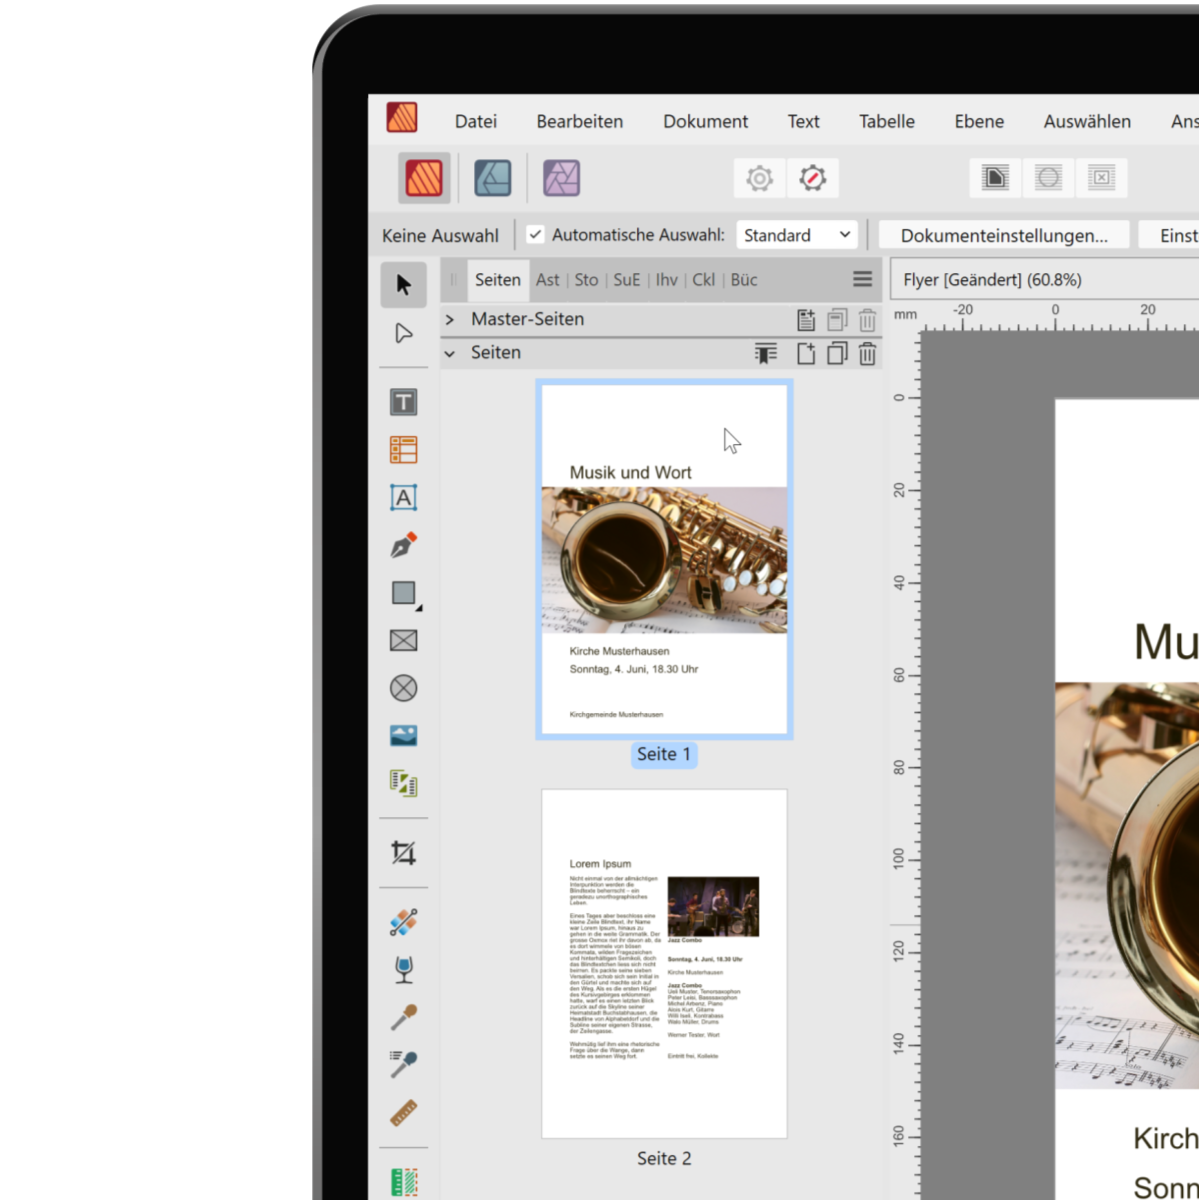
Task: Select the Node tool
Action: tap(403, 333)
